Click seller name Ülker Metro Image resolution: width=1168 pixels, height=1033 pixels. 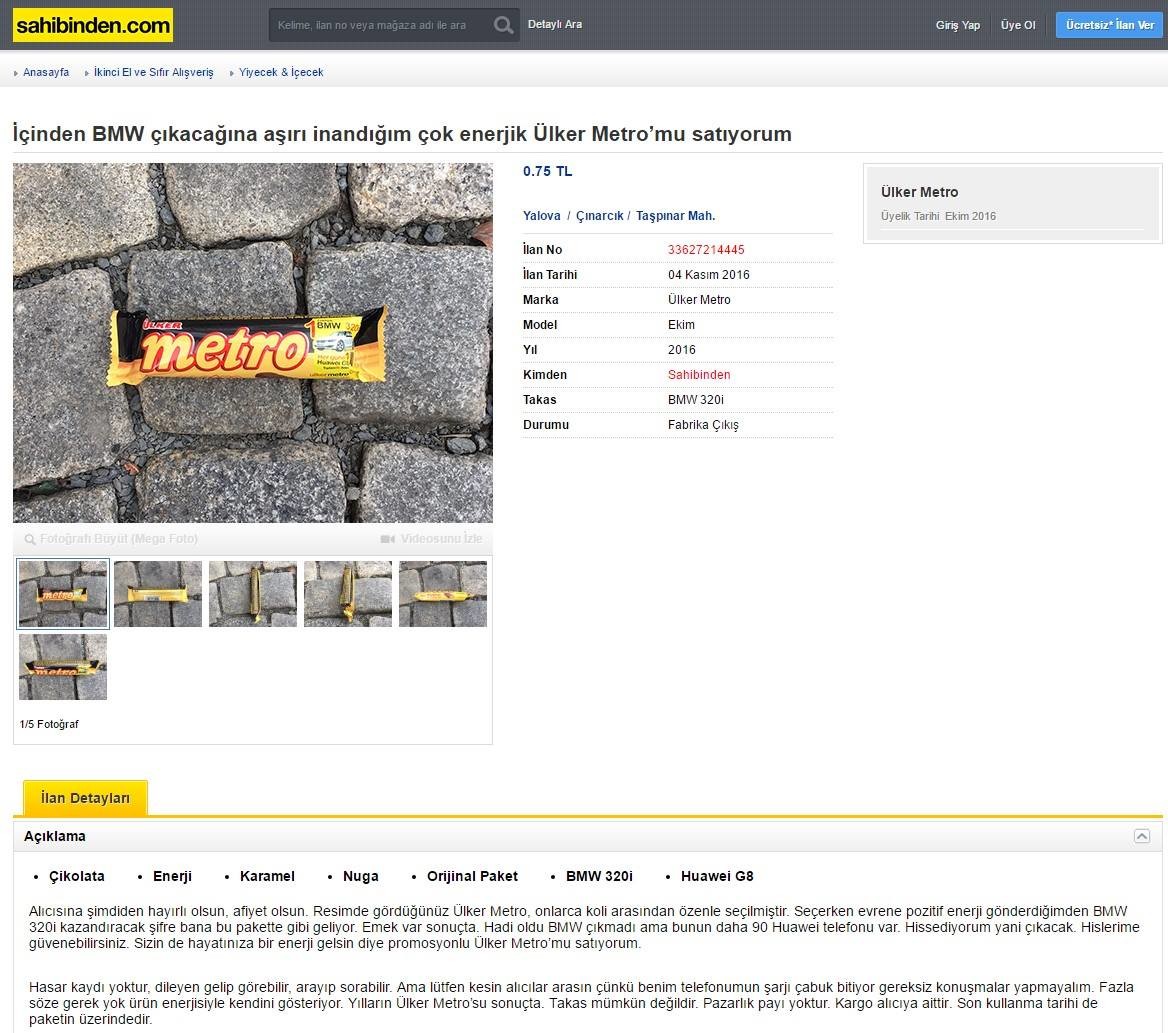tap(919, 192)
